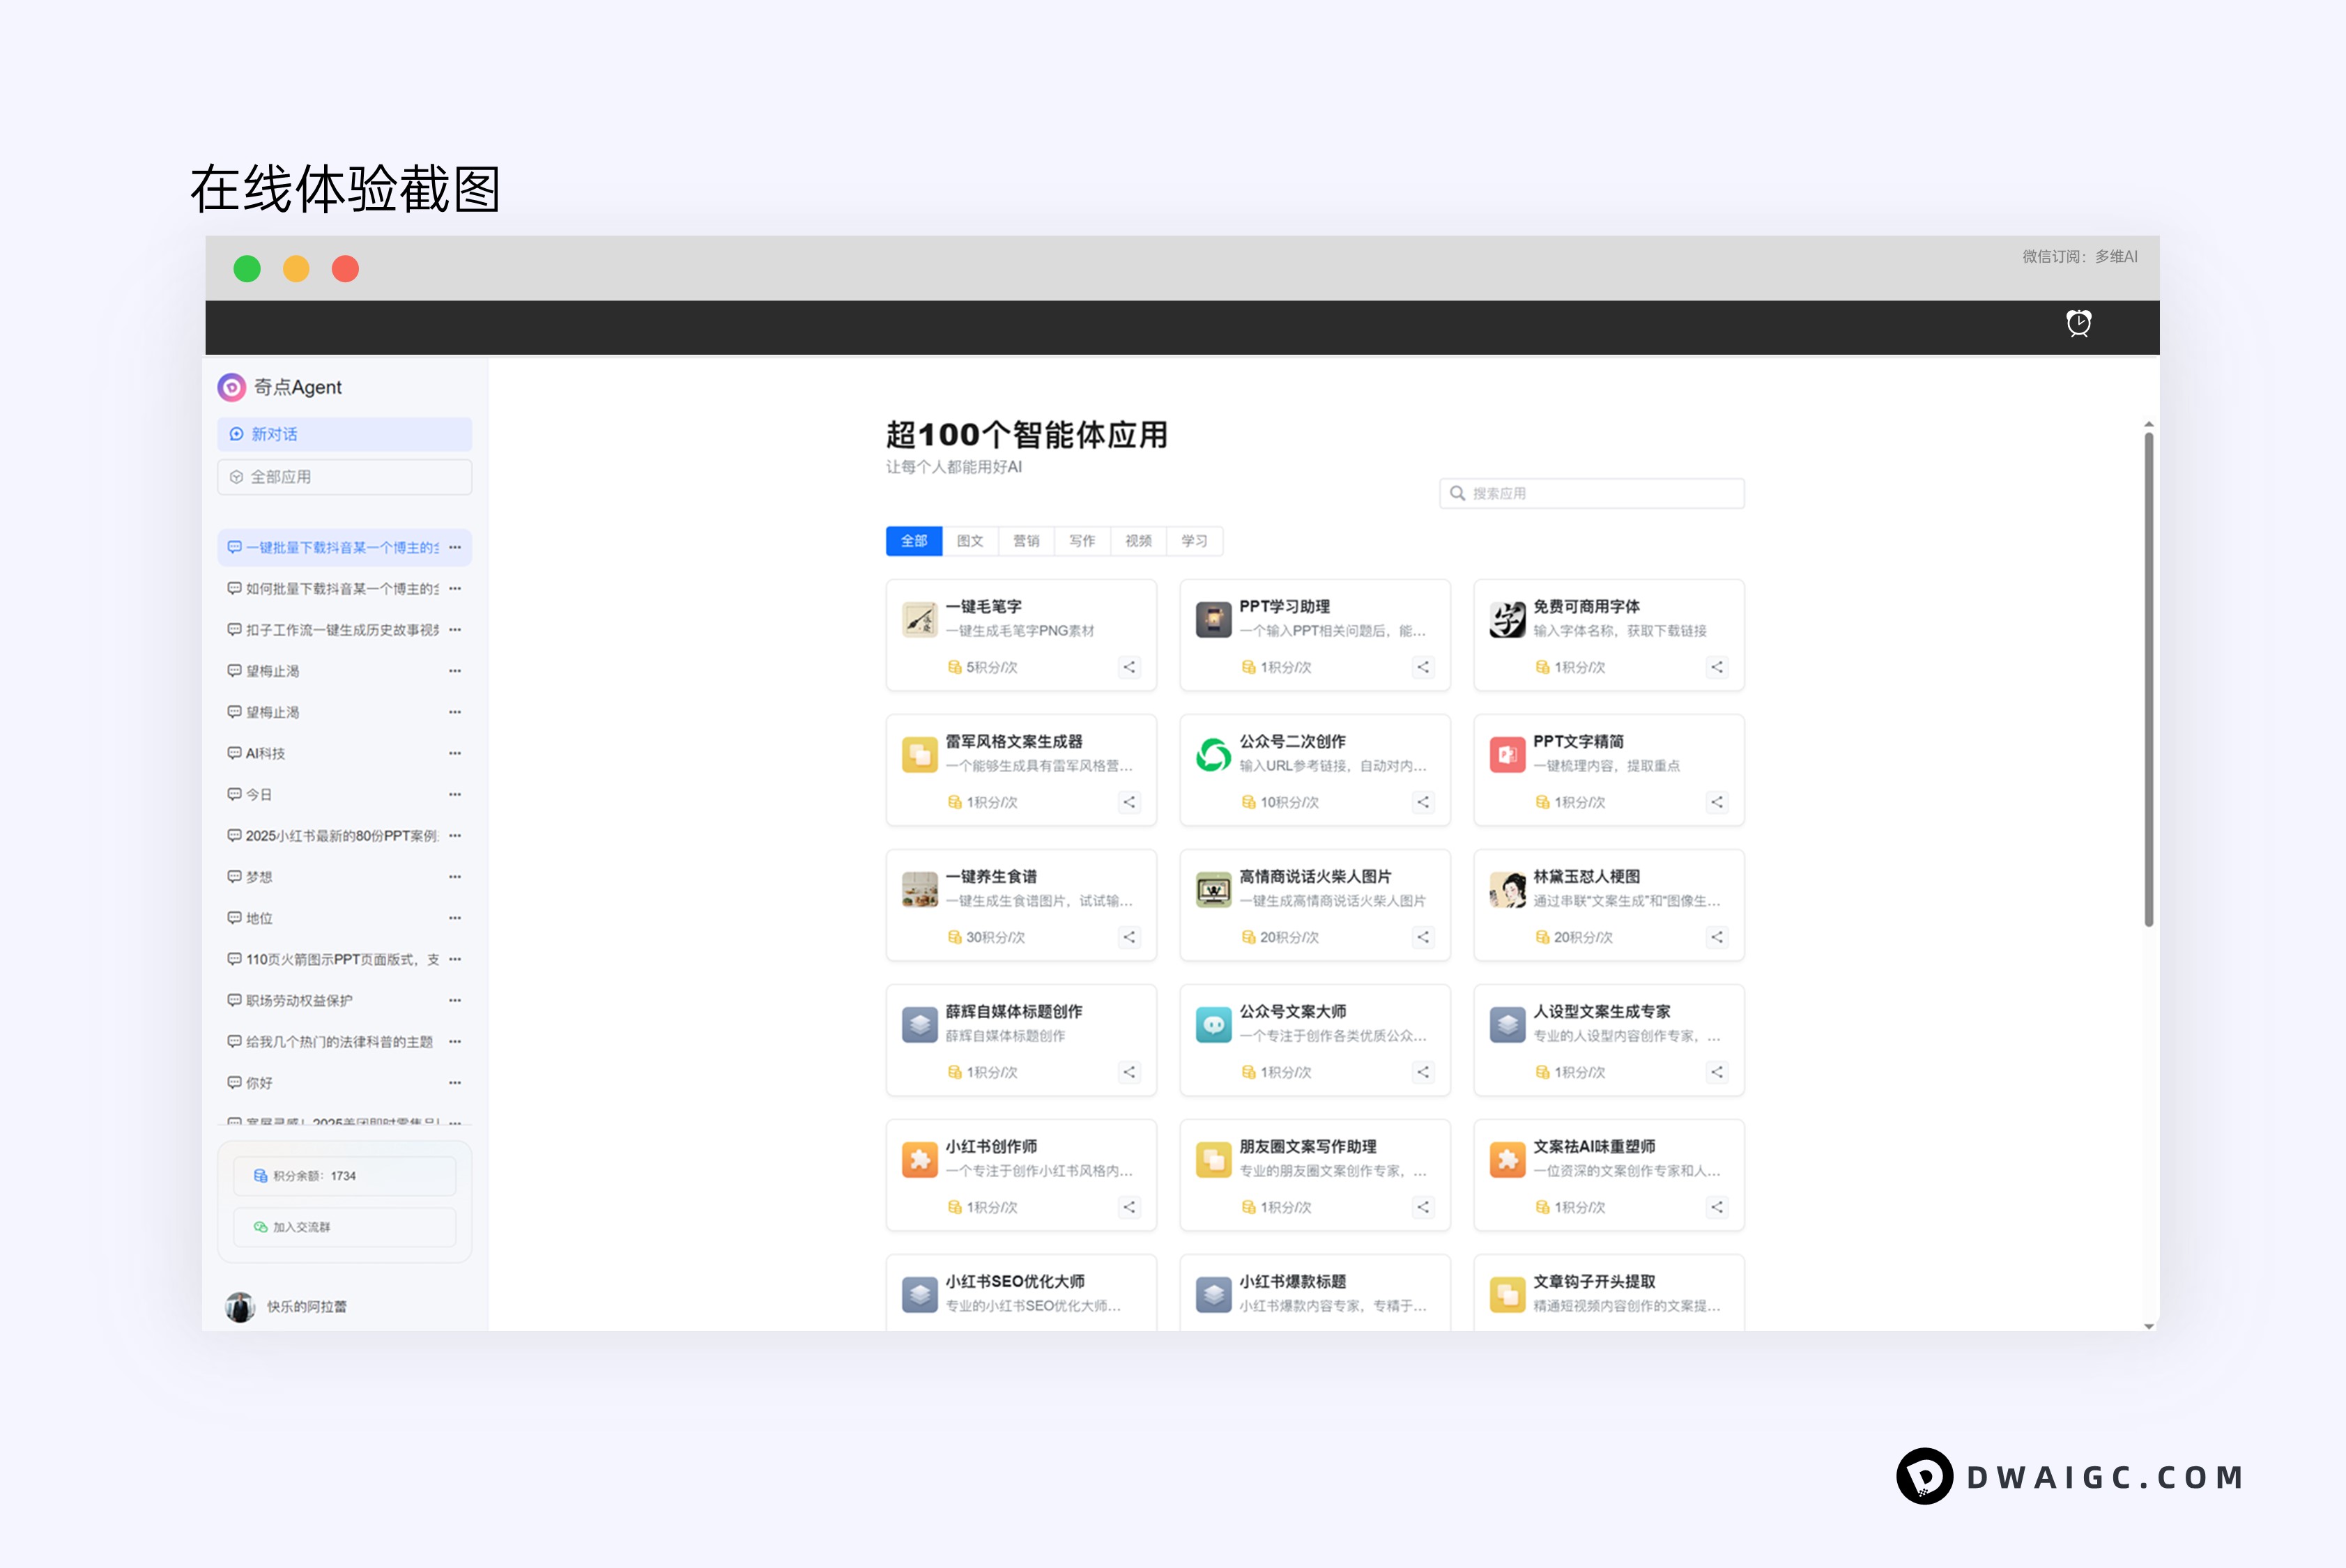
Task: Open the options menu for AI科技 chat
Action: (x=455, y=753)
